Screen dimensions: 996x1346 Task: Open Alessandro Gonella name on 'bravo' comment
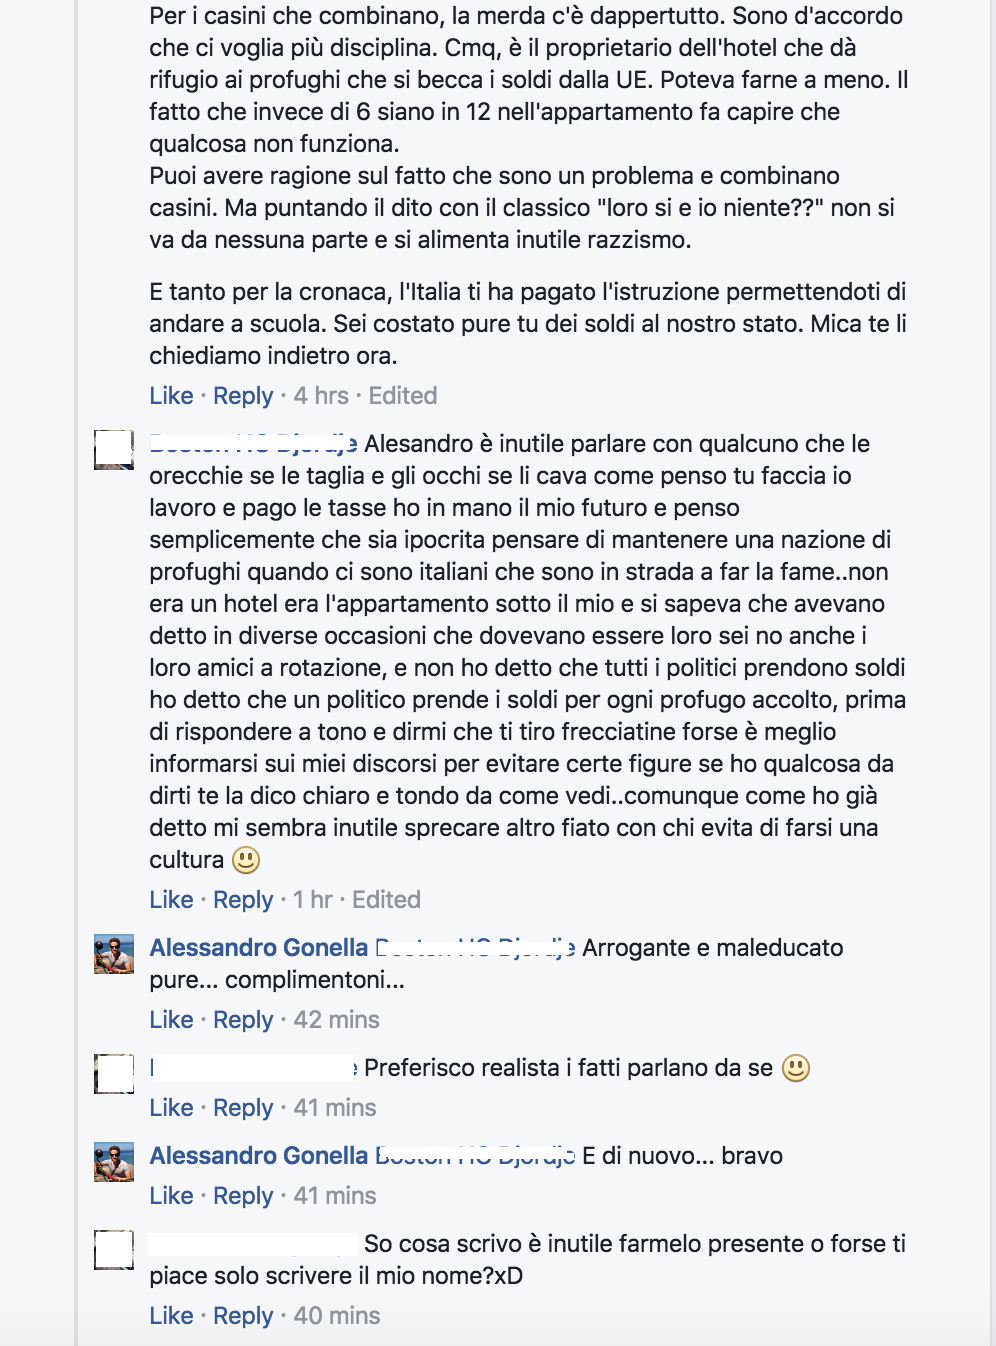pyautogui.click(x=259, y=1156)
